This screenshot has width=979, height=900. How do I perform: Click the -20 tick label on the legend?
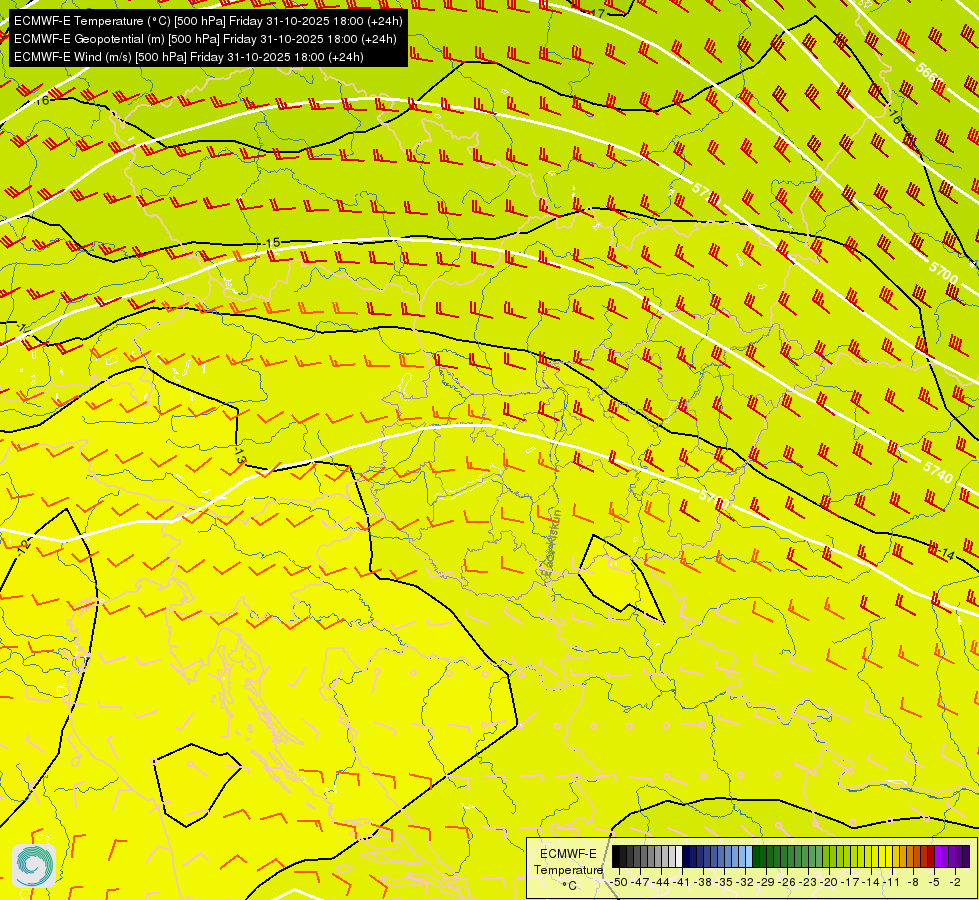[828, 882]
